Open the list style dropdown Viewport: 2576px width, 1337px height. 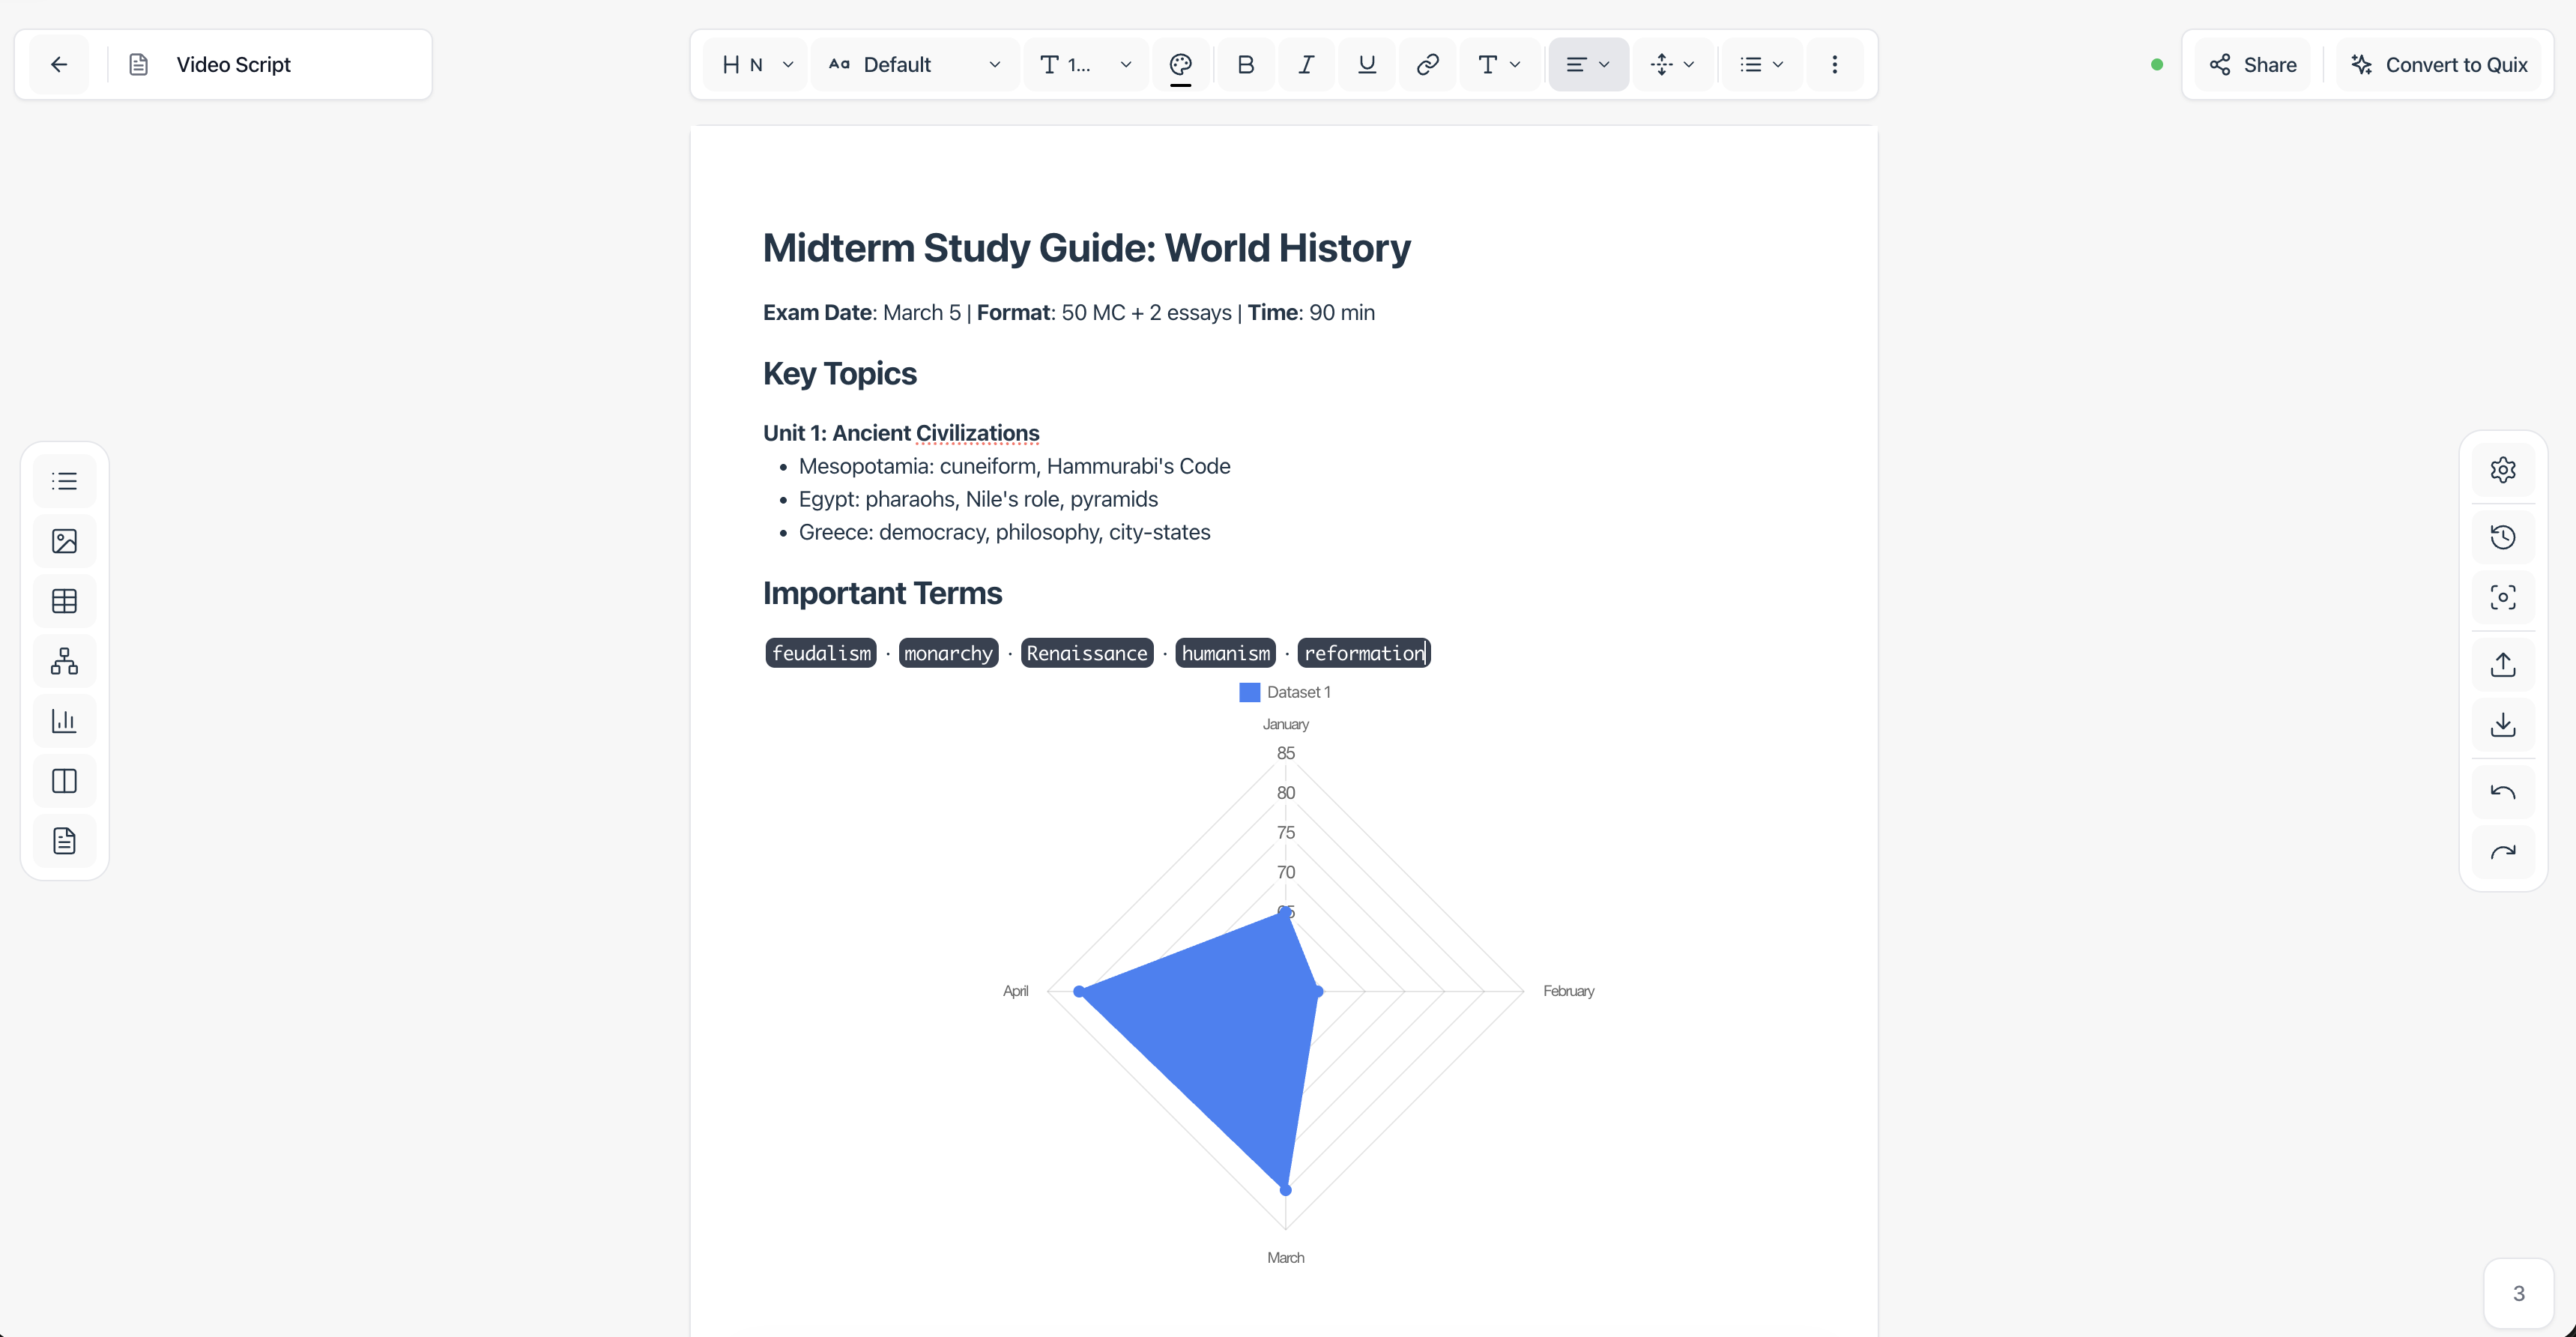1761,65
